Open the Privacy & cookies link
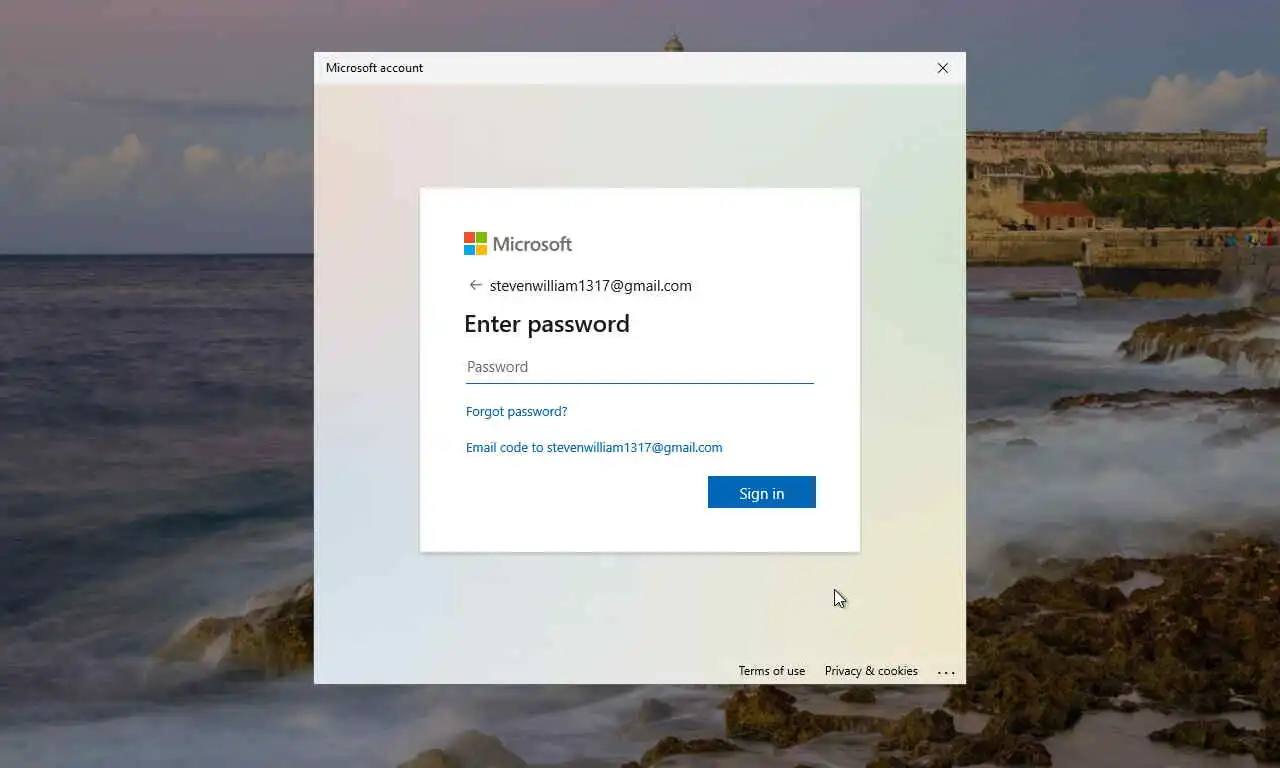This screenshot has width=1280, height=768. coord(871,671)
